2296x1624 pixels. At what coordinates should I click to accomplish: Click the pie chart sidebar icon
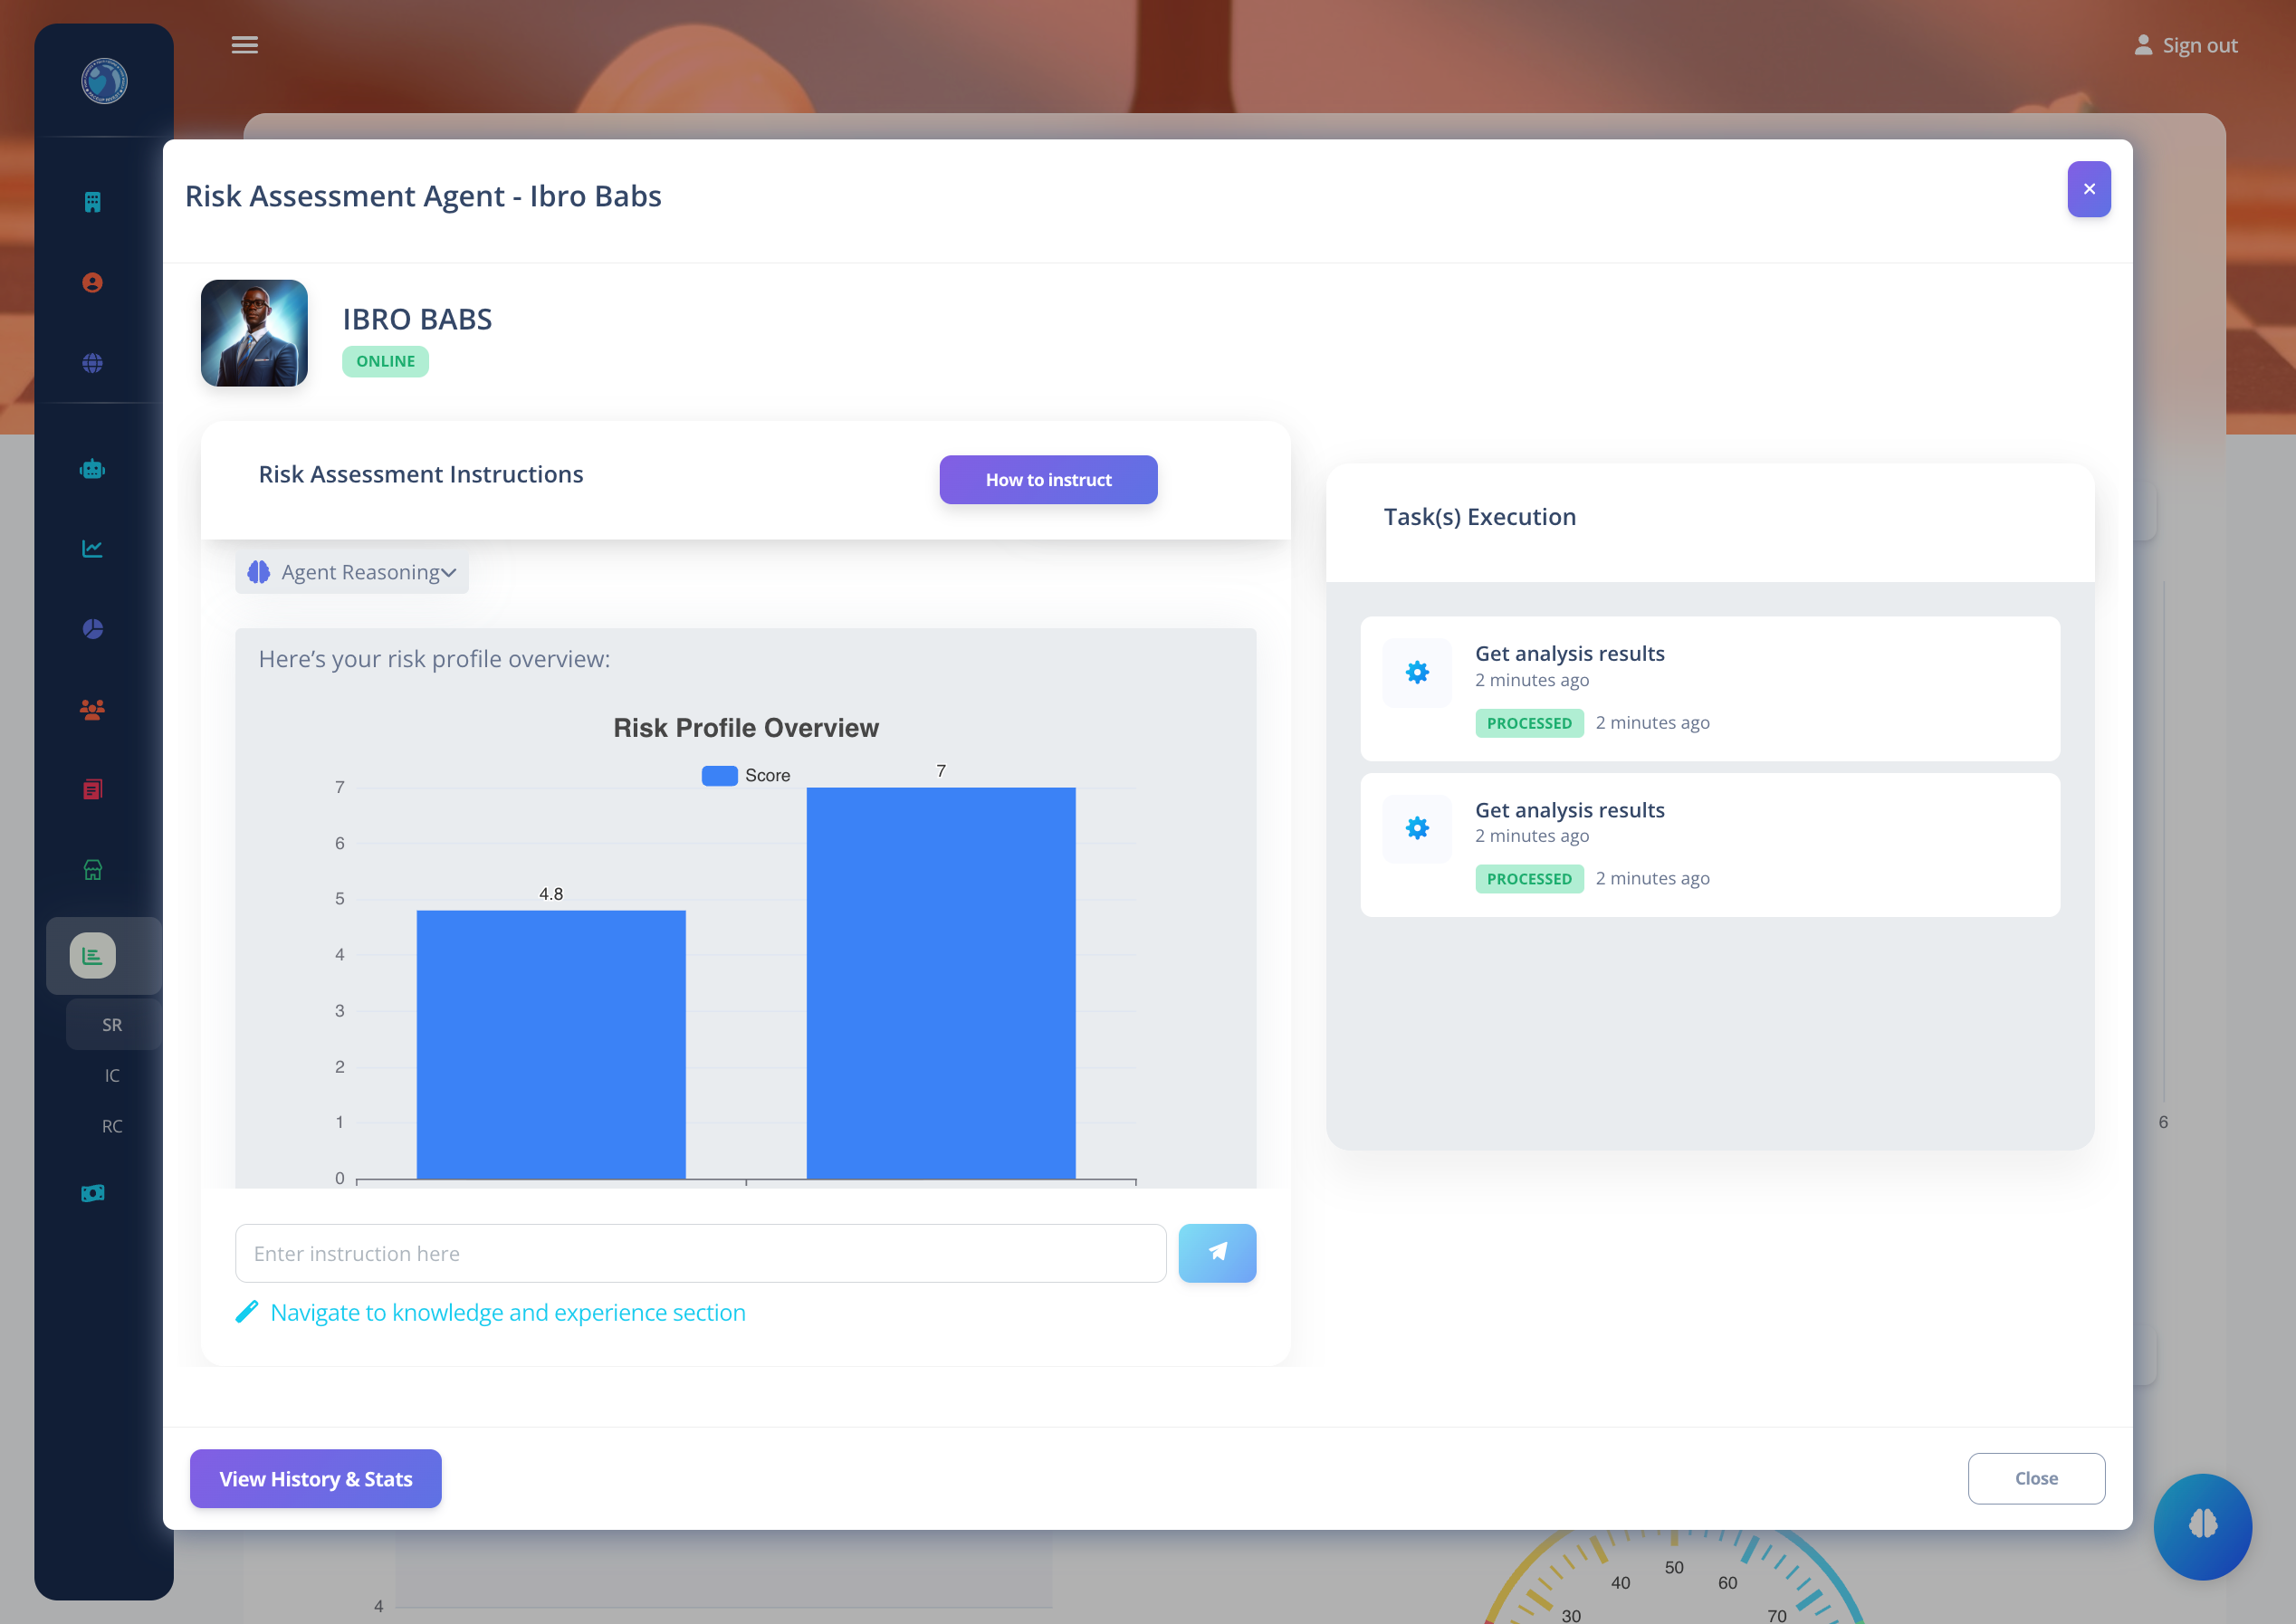92,629
